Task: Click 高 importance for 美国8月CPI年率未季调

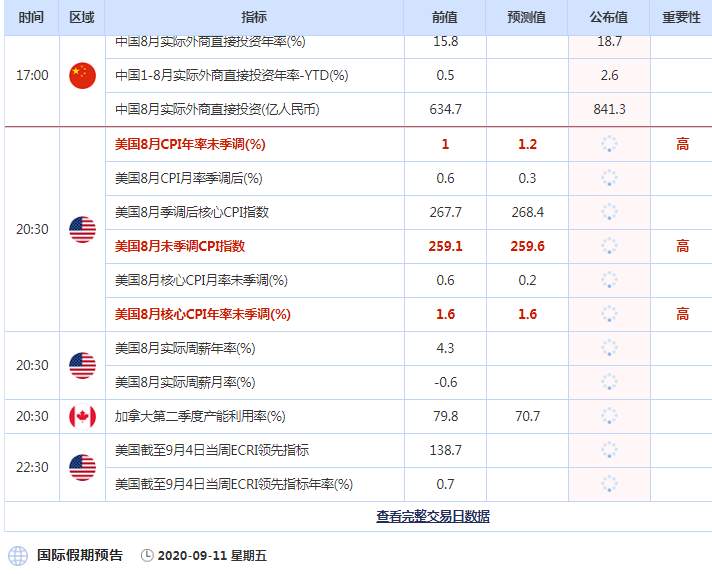Action: (682, 144)
